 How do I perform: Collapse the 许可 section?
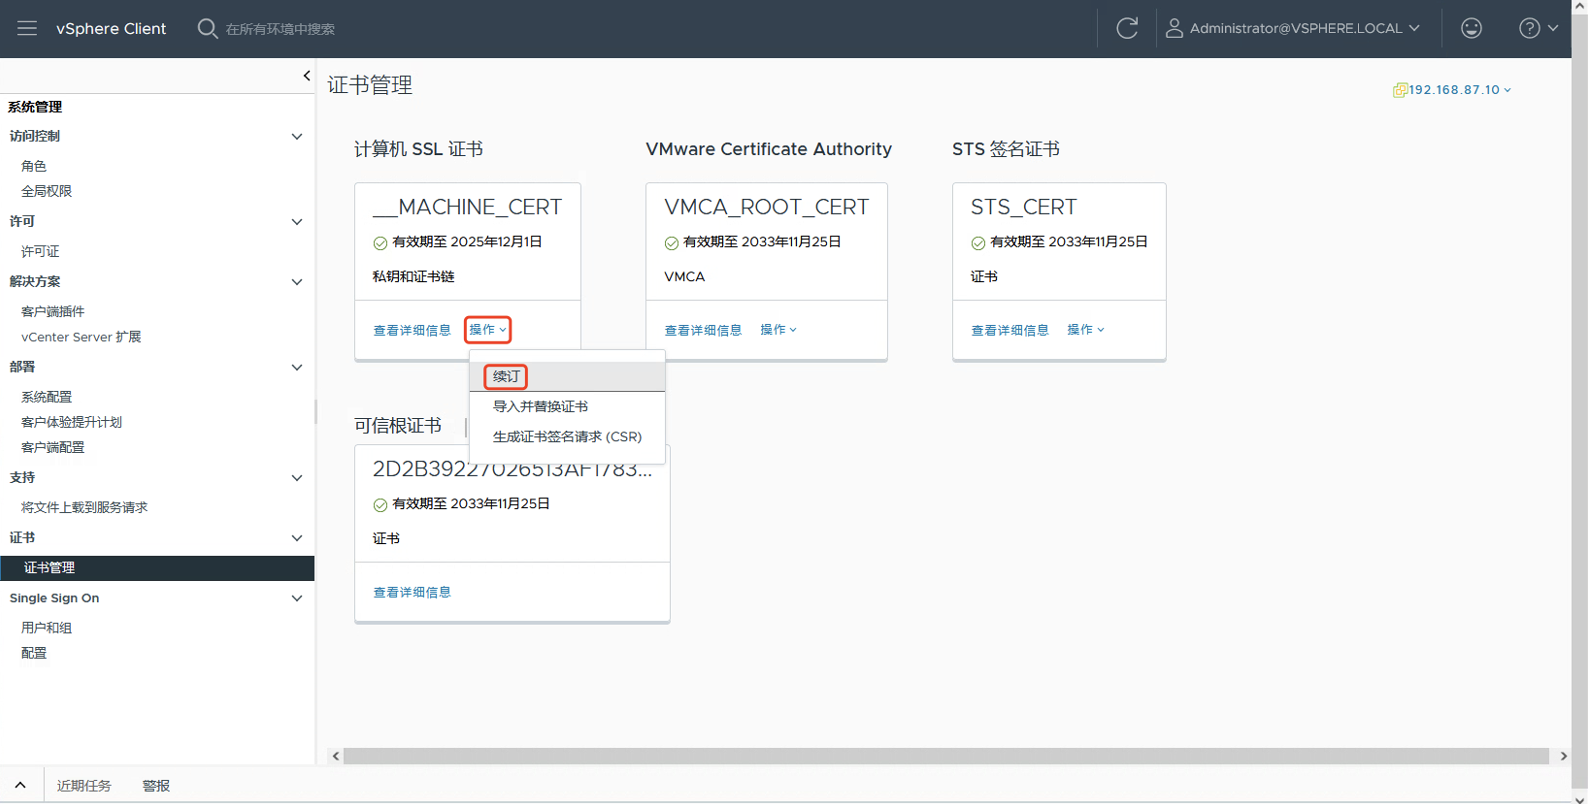[296, 221]
